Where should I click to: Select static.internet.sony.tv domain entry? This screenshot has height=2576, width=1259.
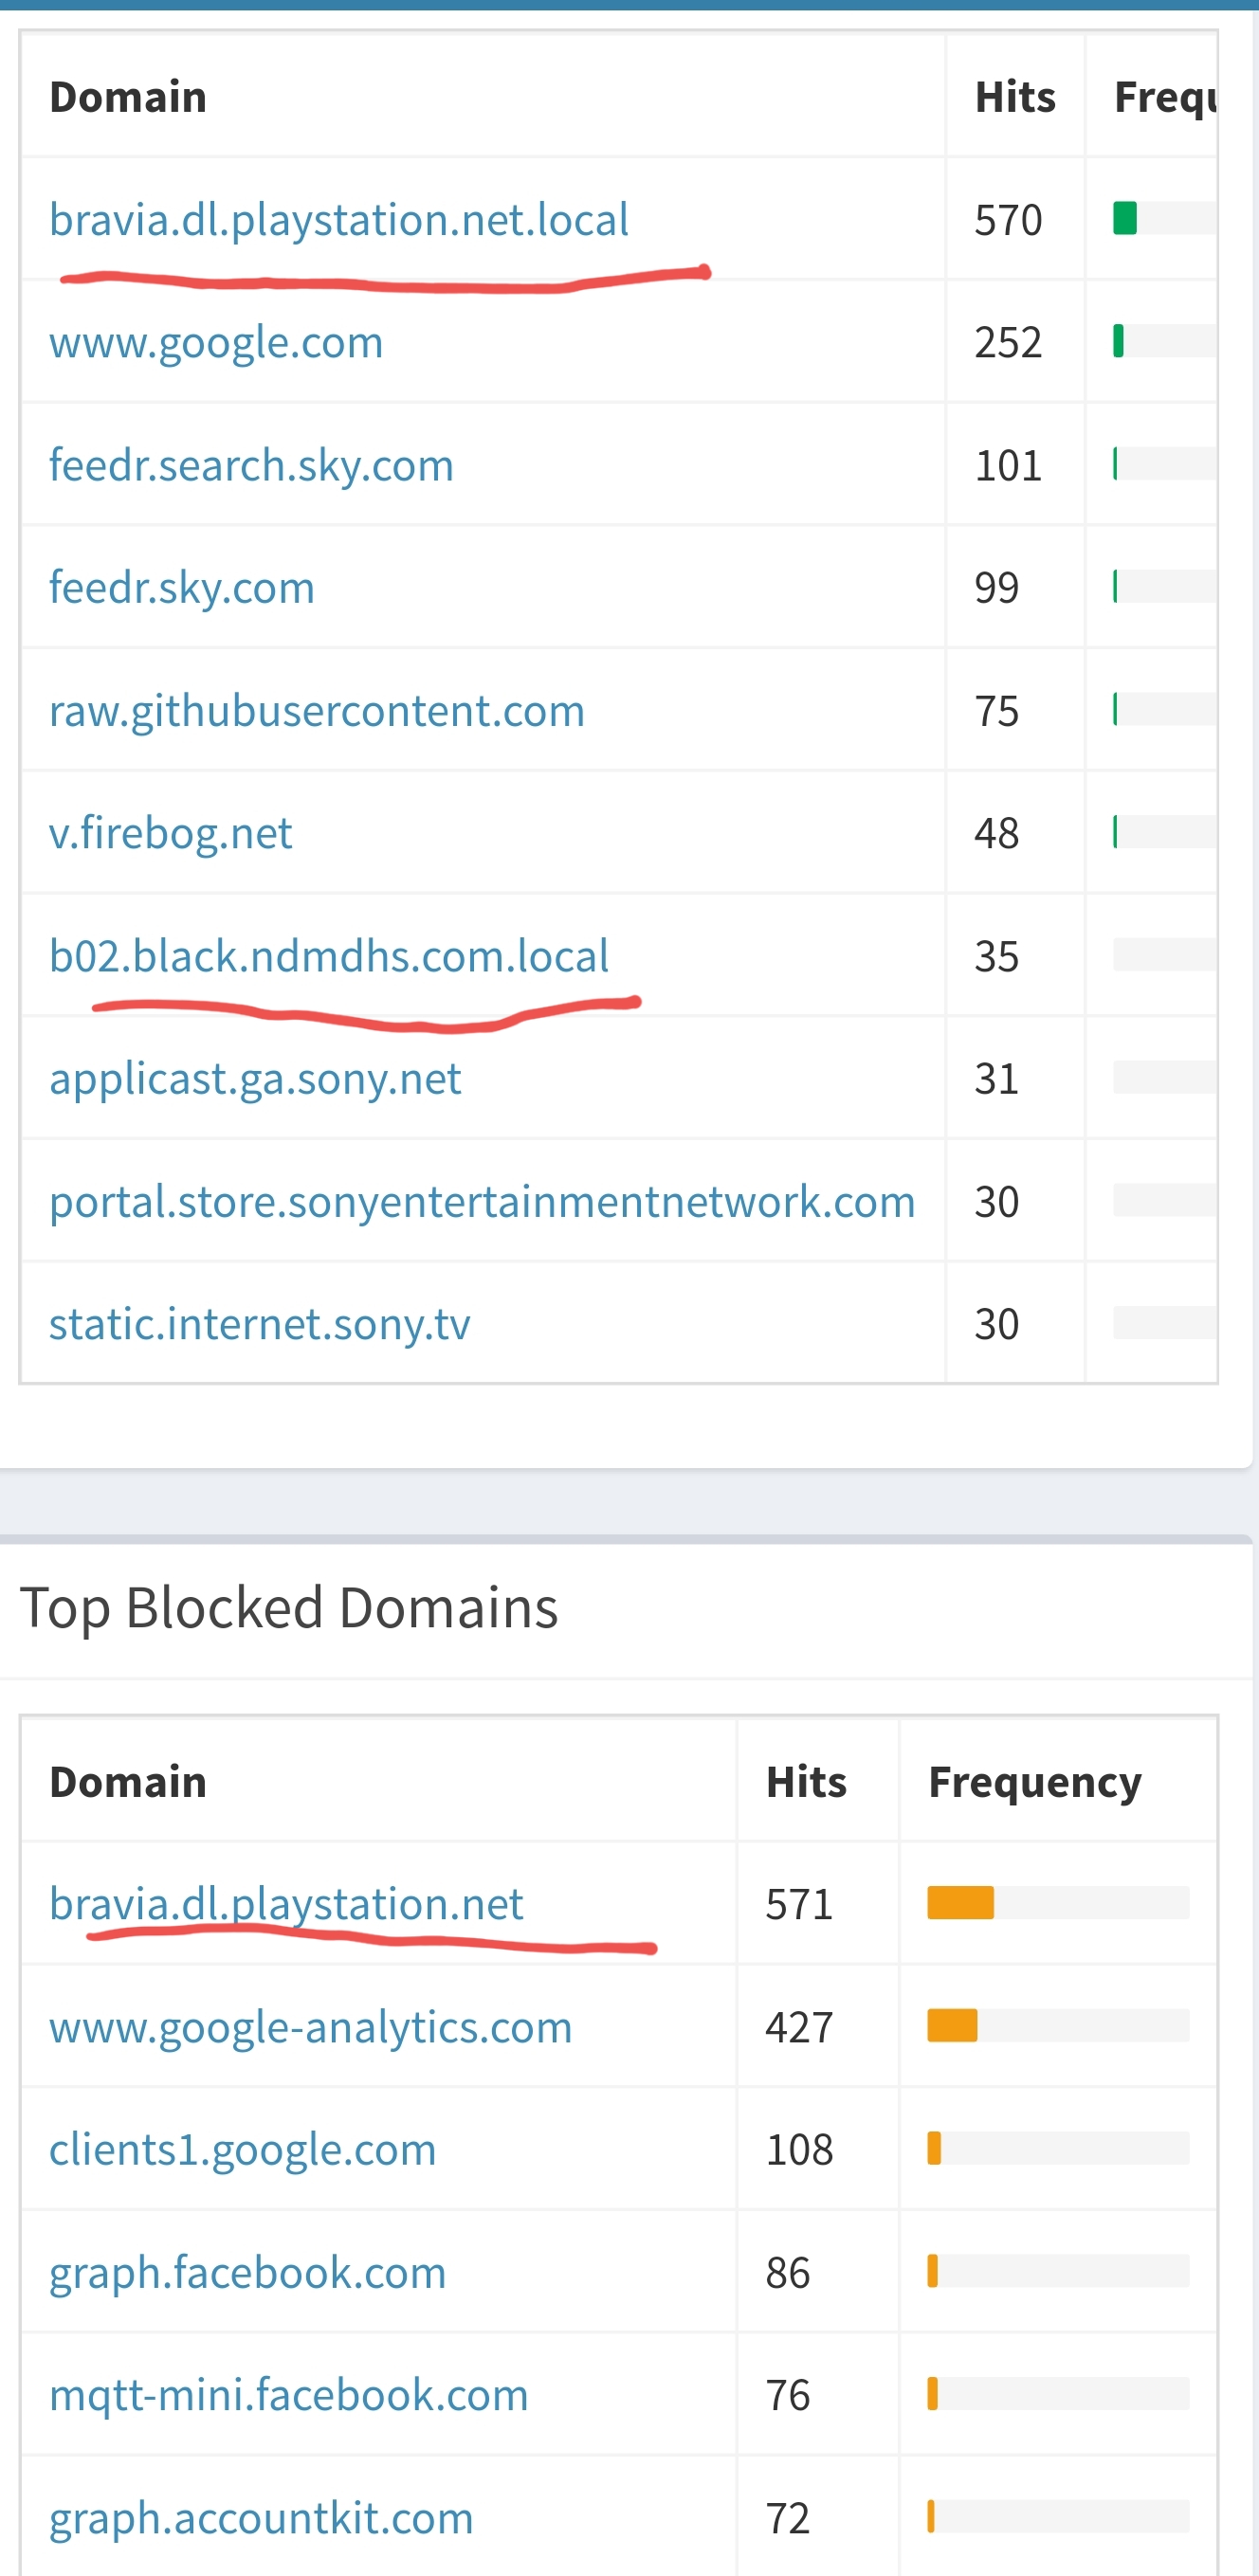[261, 1323]
